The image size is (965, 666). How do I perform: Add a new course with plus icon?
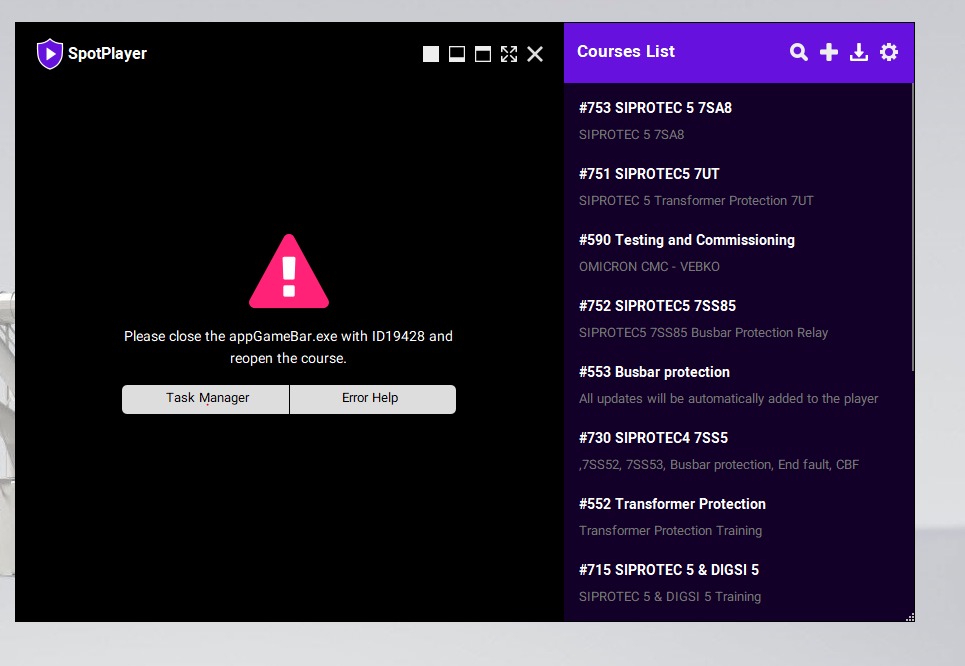(828, 53)
